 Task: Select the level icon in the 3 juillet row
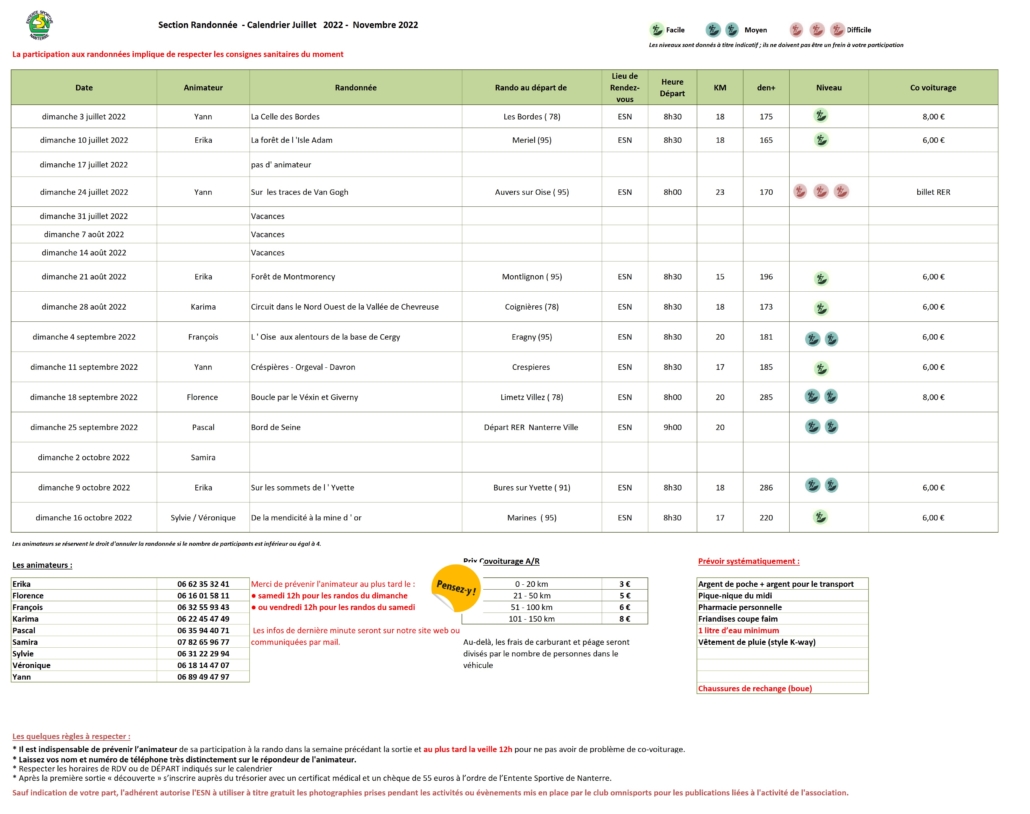coord(820,116)
